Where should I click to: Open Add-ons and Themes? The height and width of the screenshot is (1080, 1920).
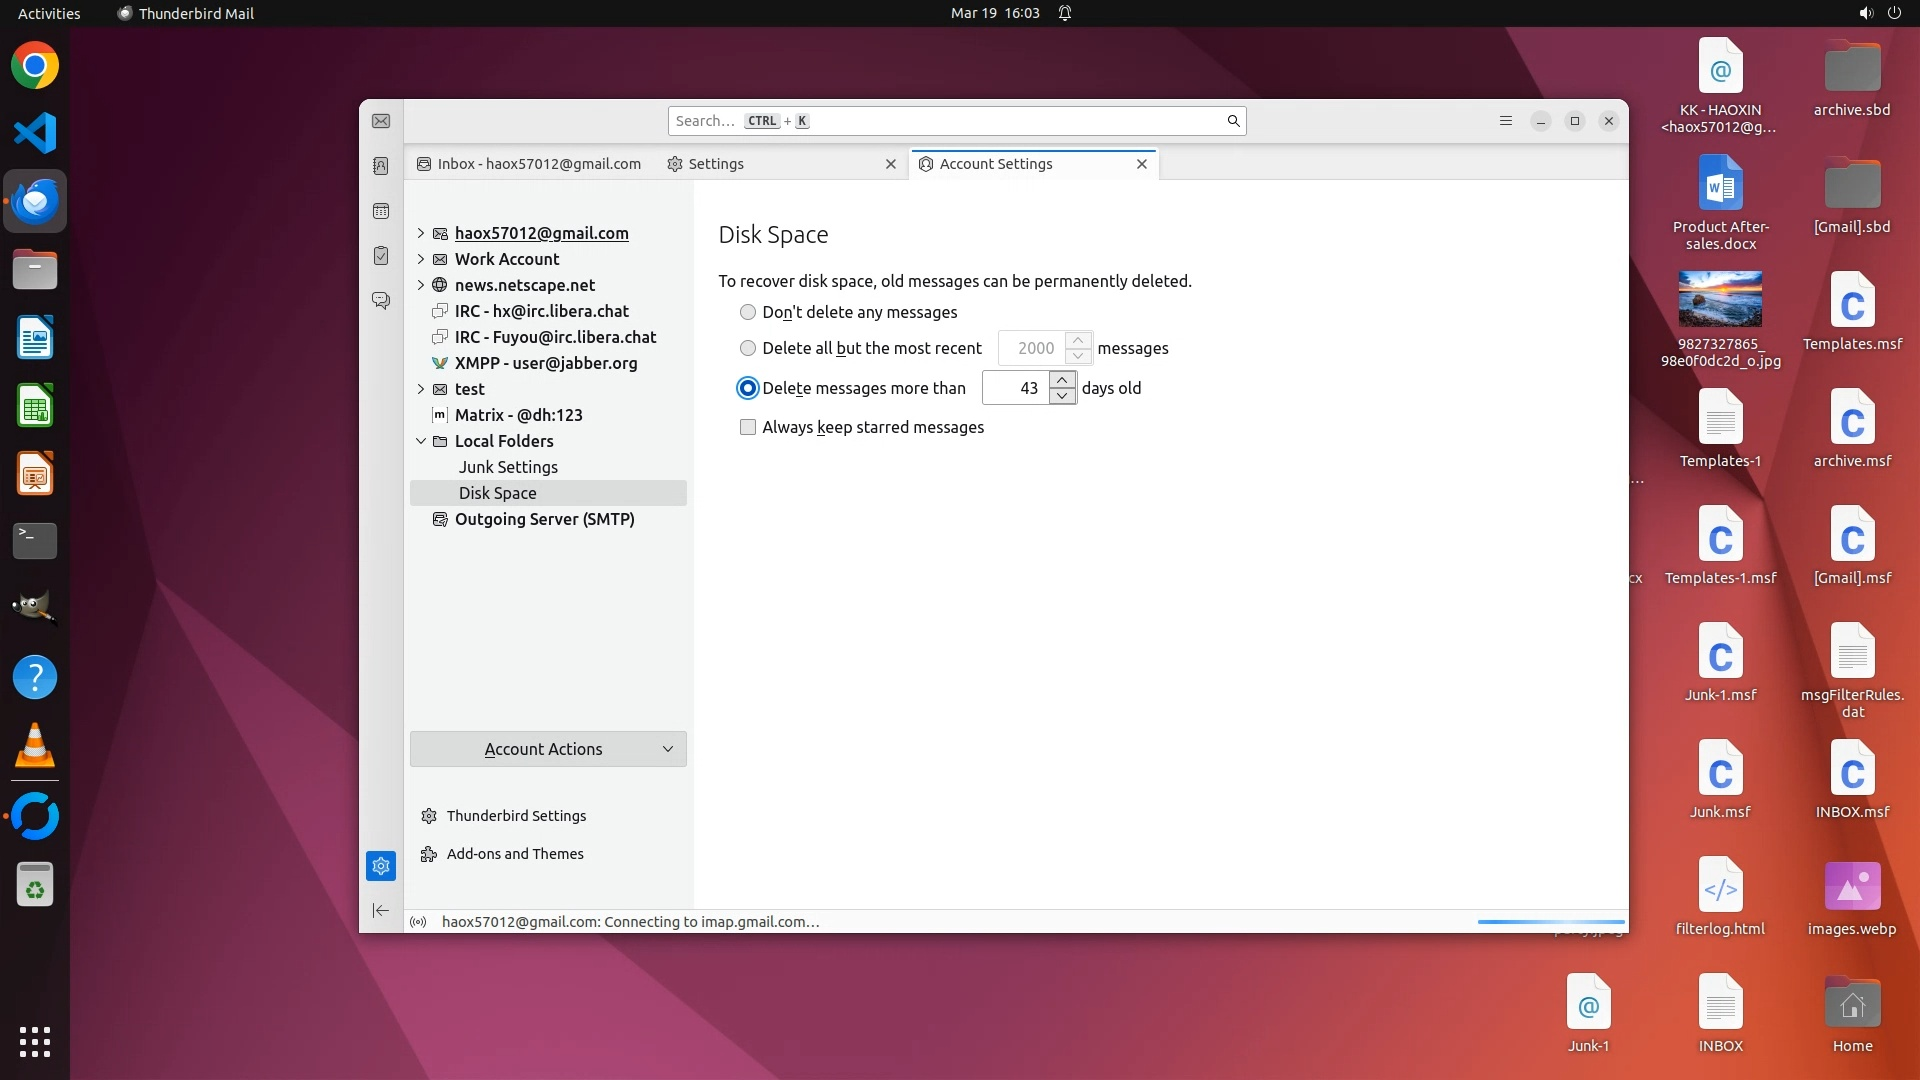pyautogui.click(x=515, y=854)
